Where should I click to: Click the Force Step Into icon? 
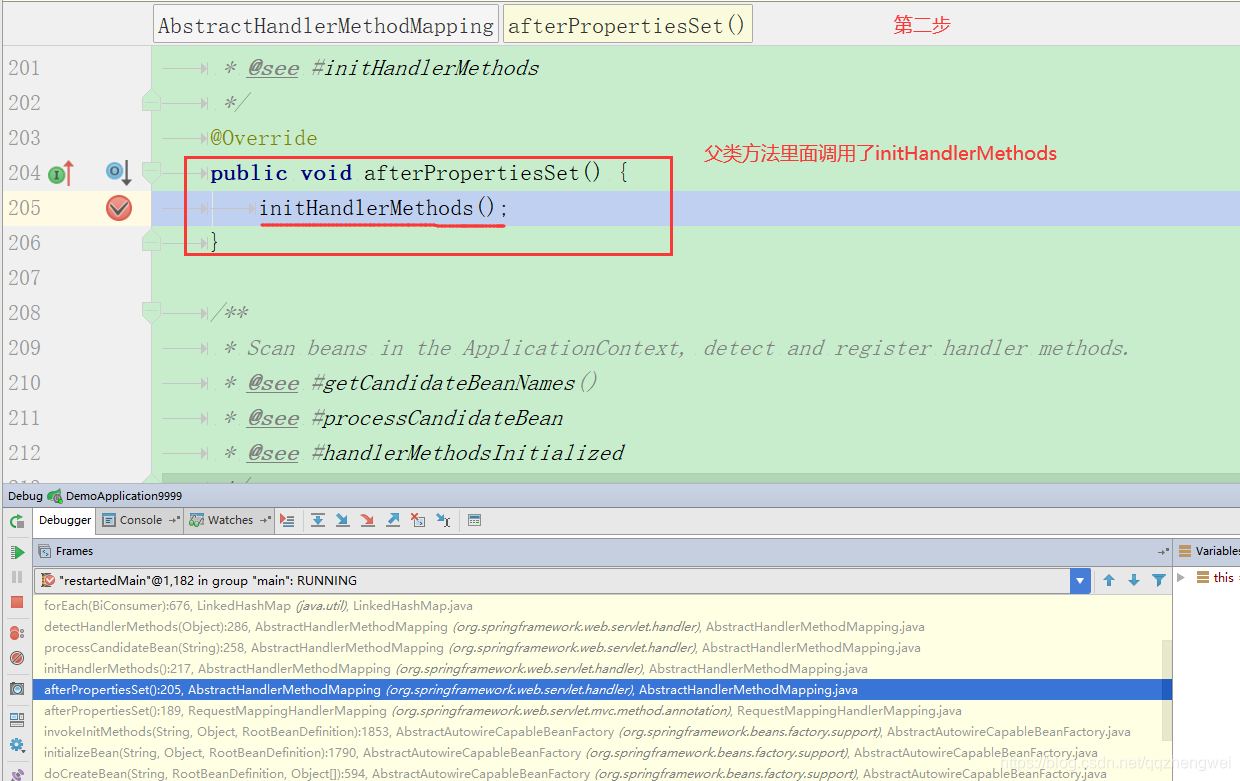[x=367, y=520]
